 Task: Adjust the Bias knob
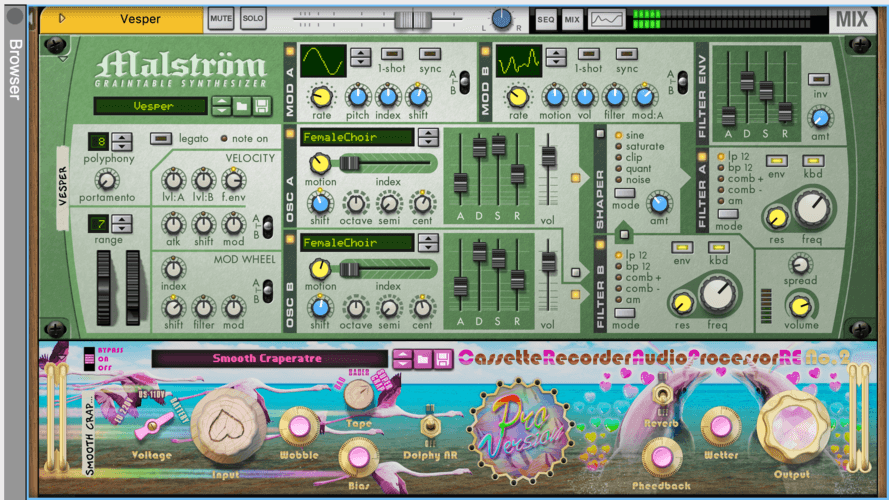[358, 457]
